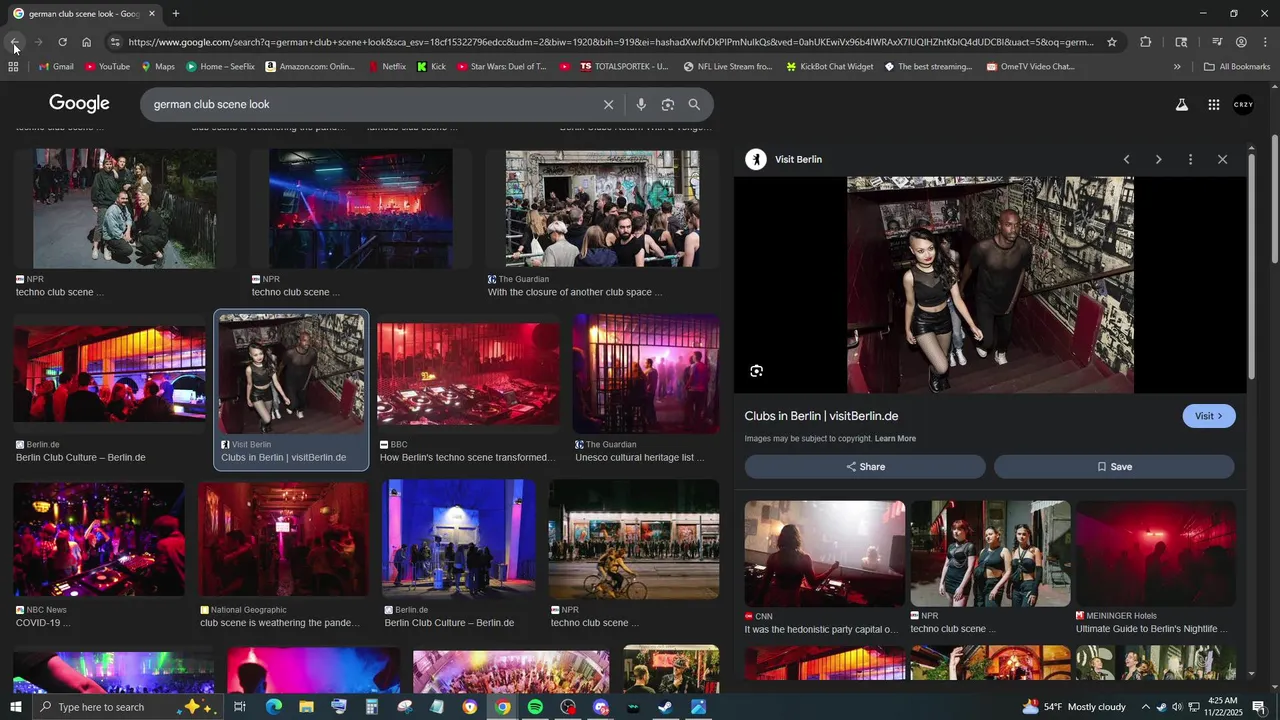Open the Chrome profile menu
The image size is (1280, 720).
[1241, 42]
